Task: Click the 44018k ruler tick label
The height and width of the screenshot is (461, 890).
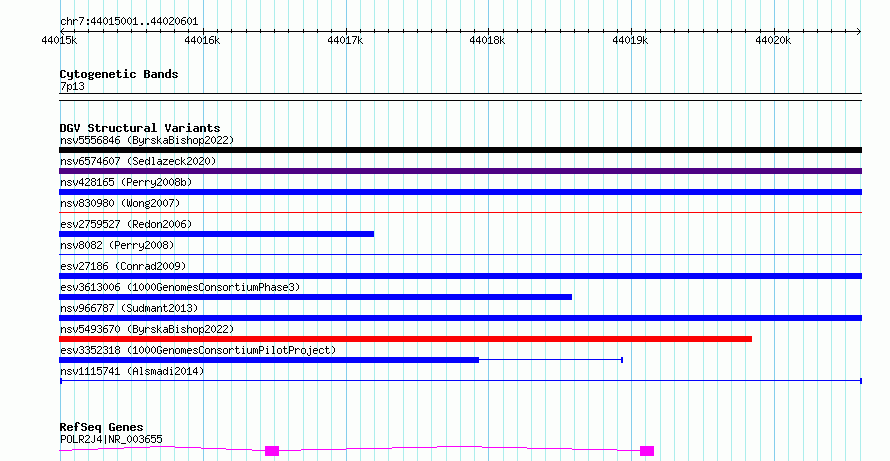Action: pyautogui.click(x=487, y=40)
